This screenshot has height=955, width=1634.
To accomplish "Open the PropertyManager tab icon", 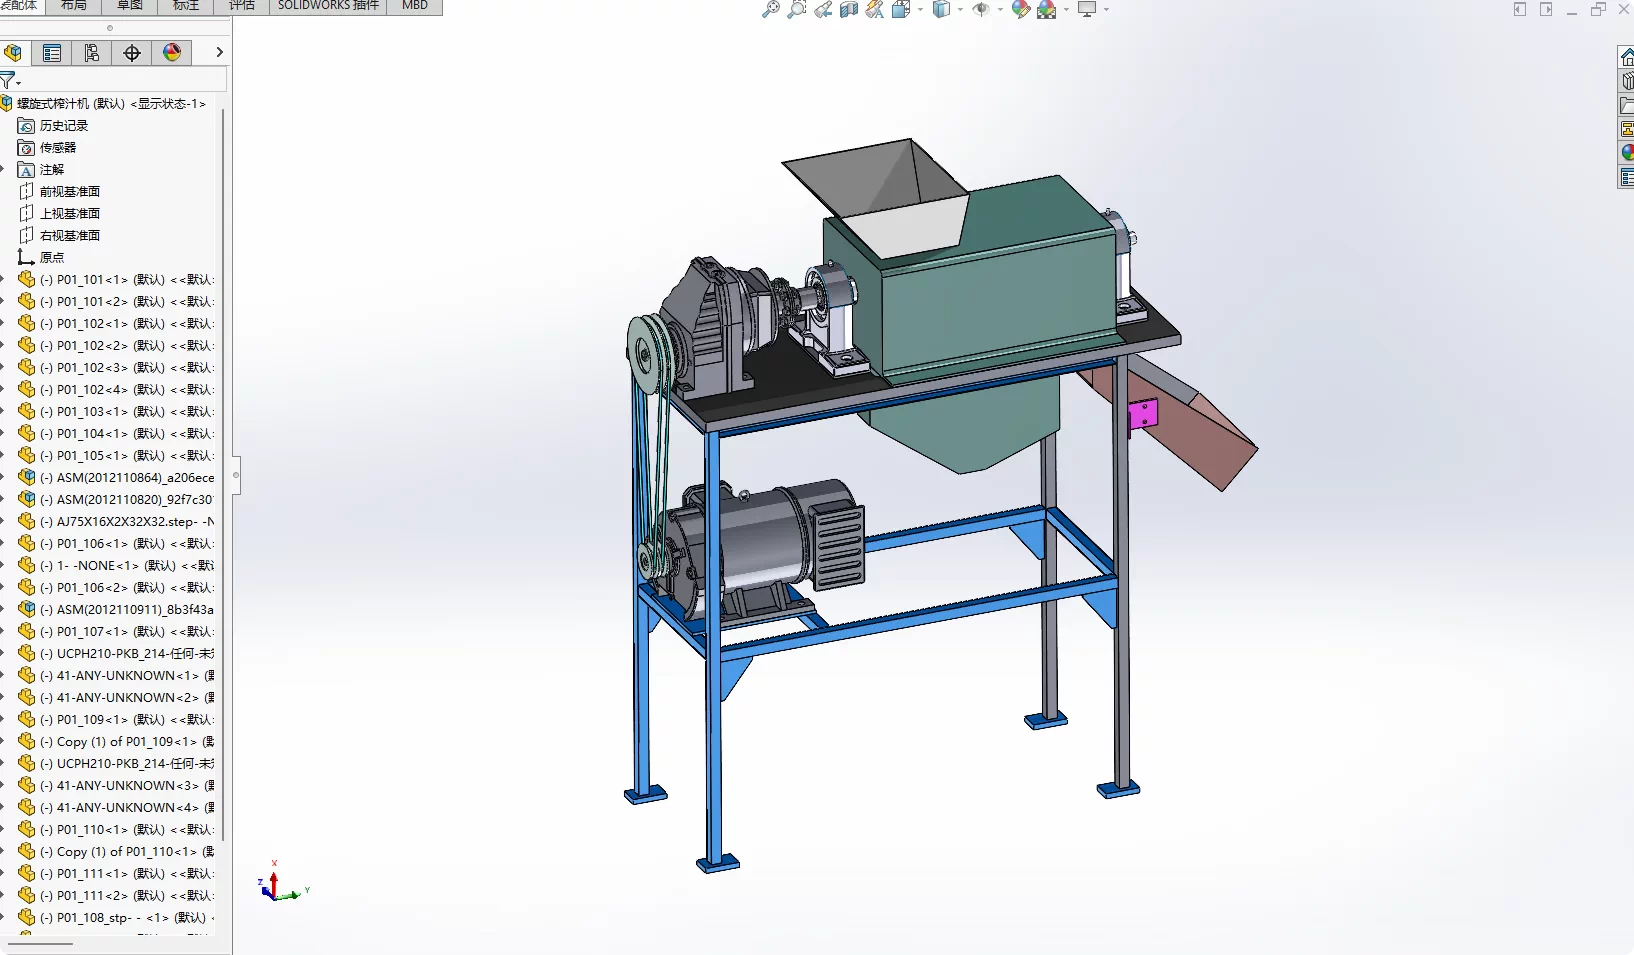I will pyautogui.click(x=52, y=53).
